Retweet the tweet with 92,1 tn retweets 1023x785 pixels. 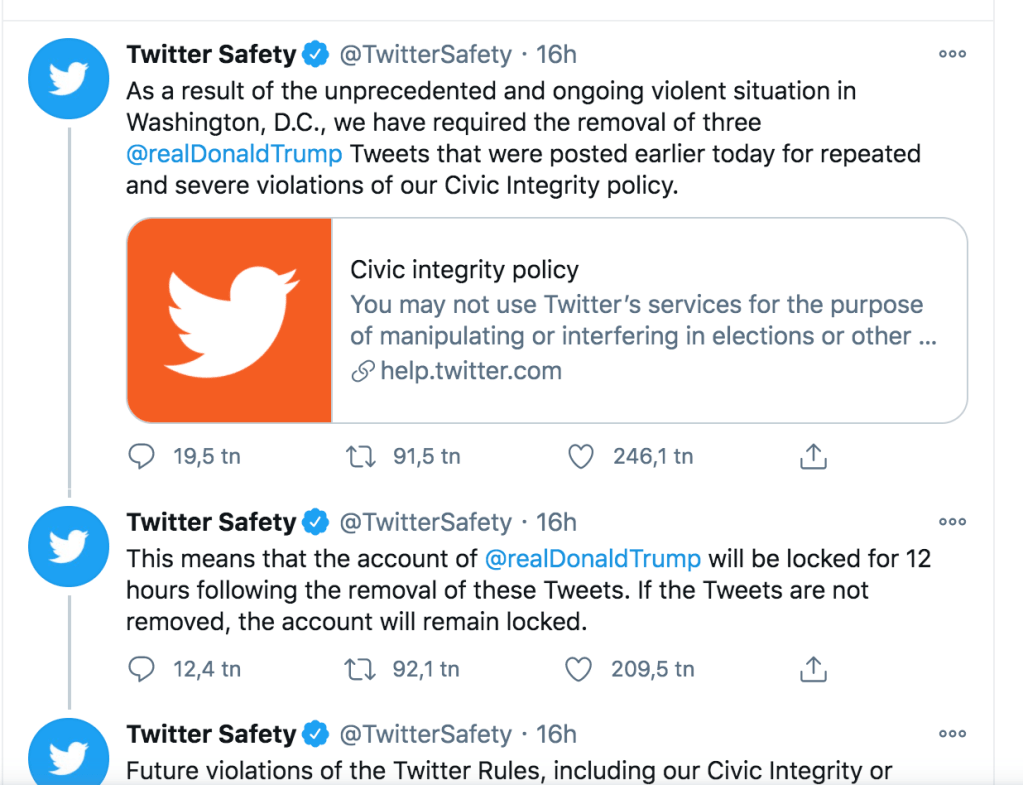[360, 669]
